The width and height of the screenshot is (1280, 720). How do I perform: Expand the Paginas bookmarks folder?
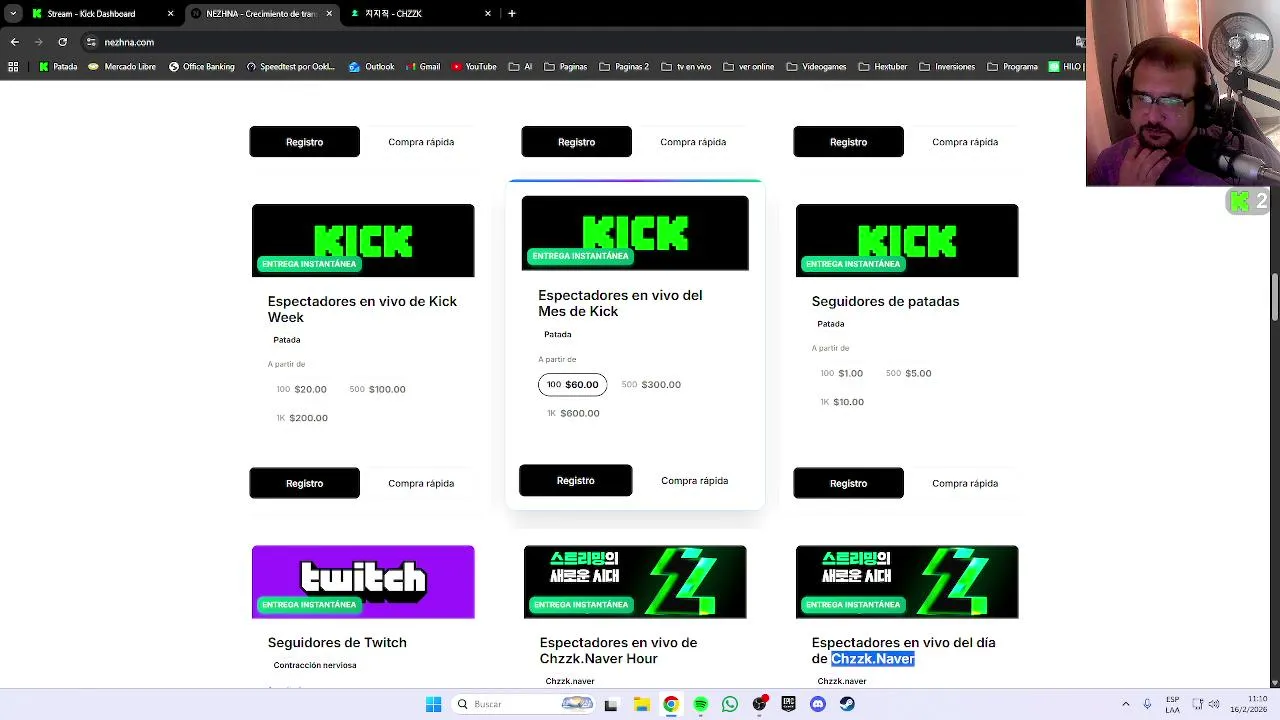pyautogui.click(x=566, y=67)
